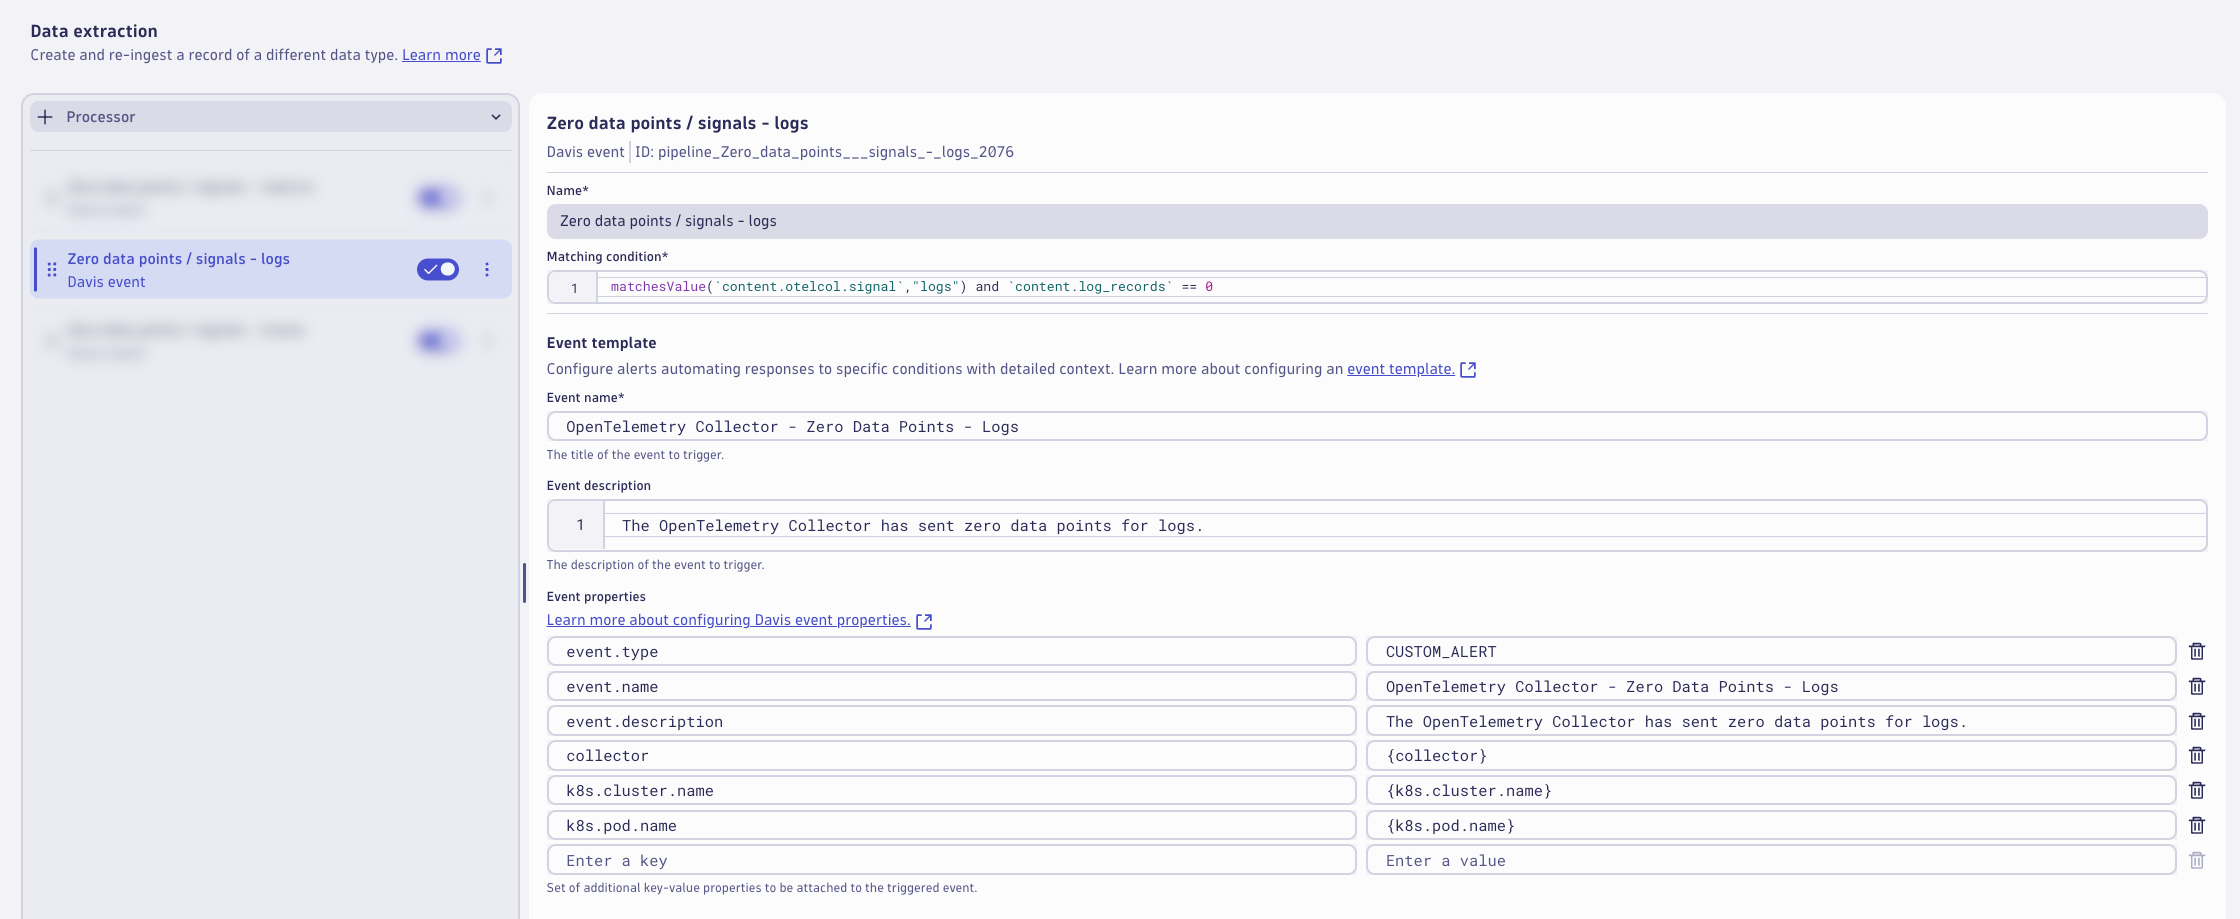Click the event.name value field
The image size is (2240, 919).
coord(1771,686)
